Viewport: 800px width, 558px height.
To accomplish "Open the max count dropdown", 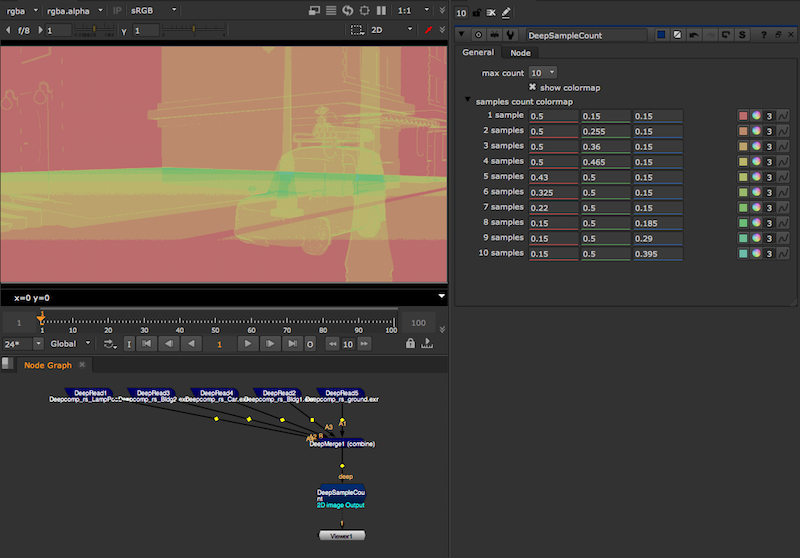I will pos(543,73).
